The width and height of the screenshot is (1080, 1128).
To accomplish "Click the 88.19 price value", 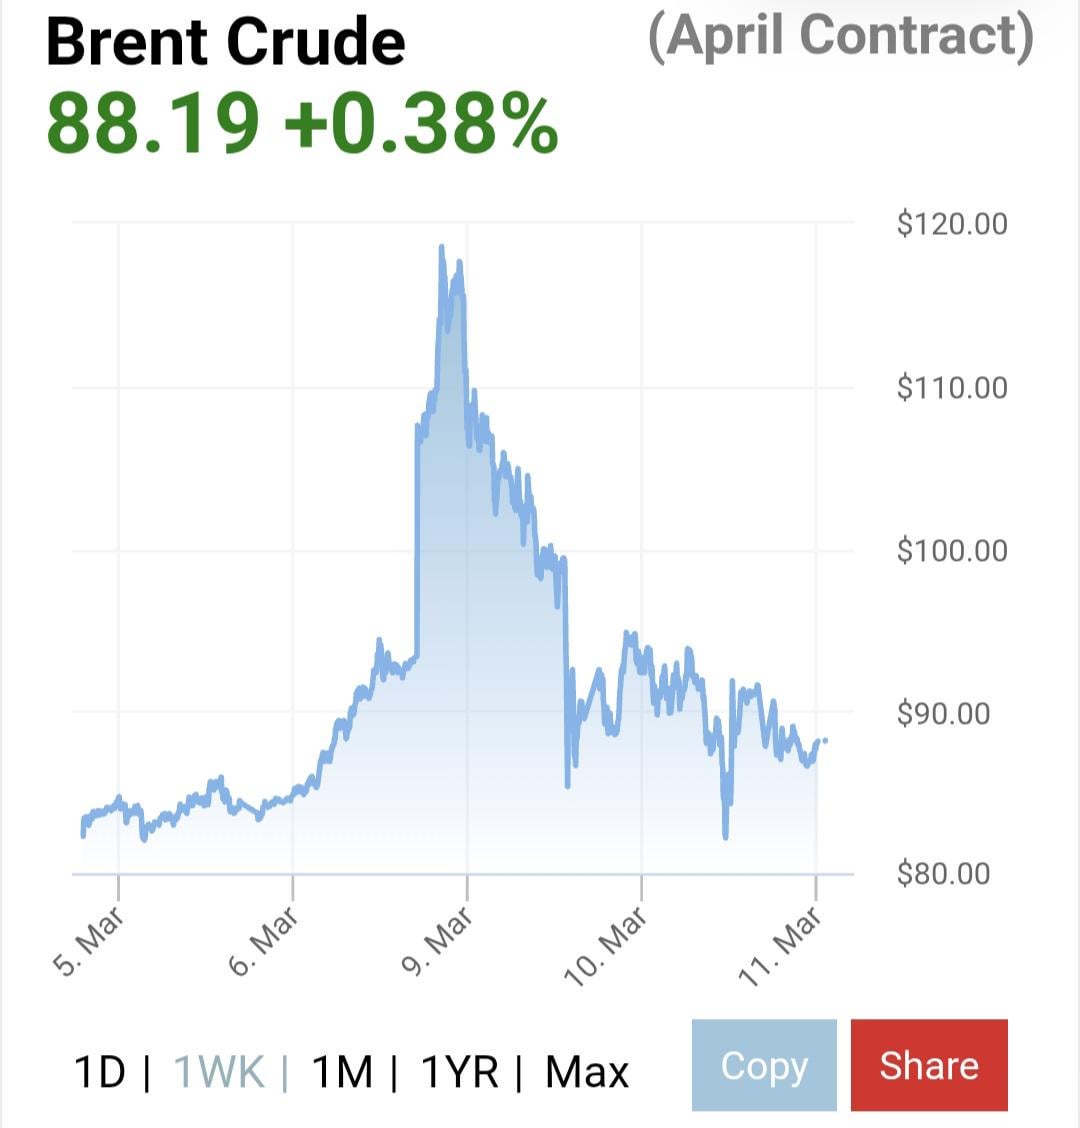I will (152, 124).
